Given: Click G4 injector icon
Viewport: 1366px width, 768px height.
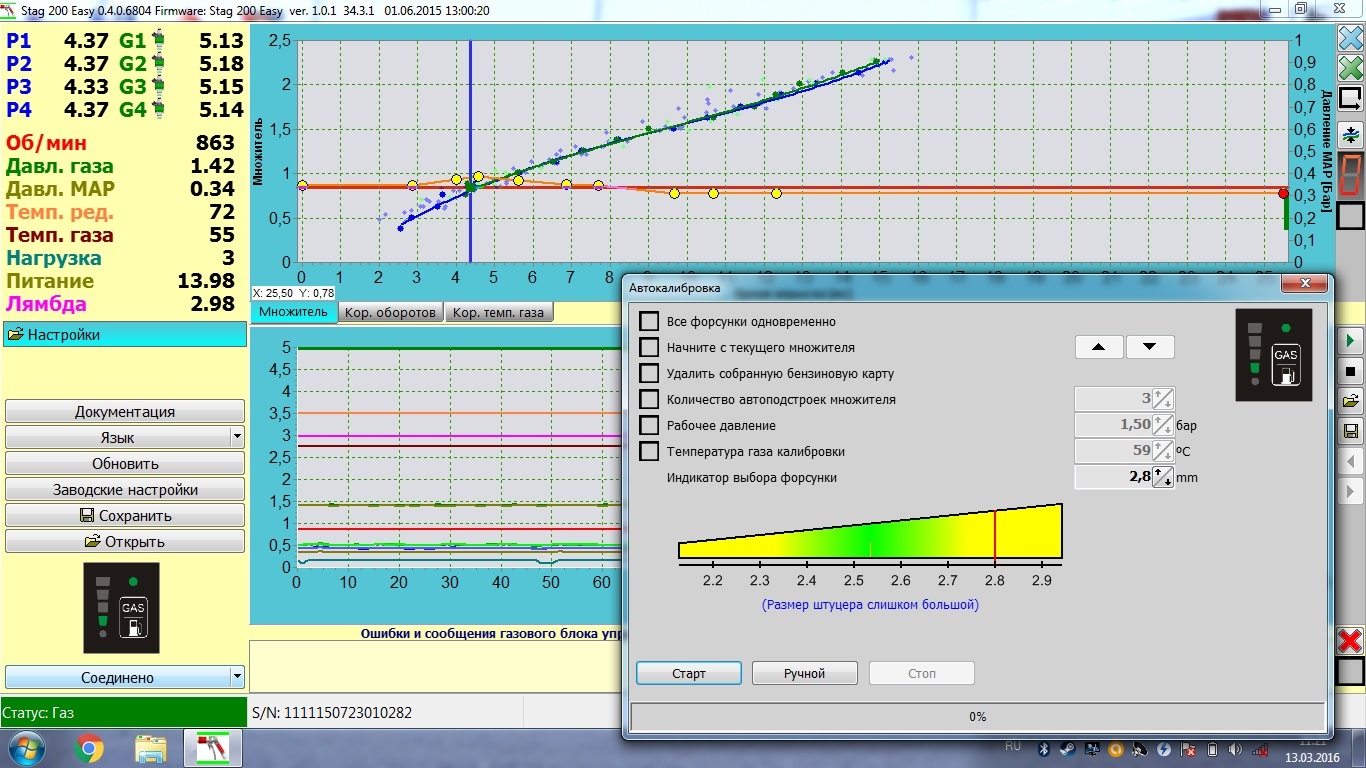Looking at the screenshot, I should tap(157, 110).
